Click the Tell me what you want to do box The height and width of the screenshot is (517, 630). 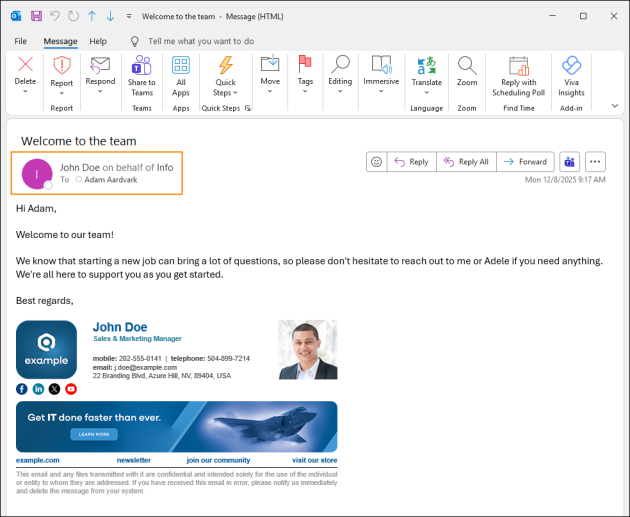pyautogui.click(x=201, y=41)
